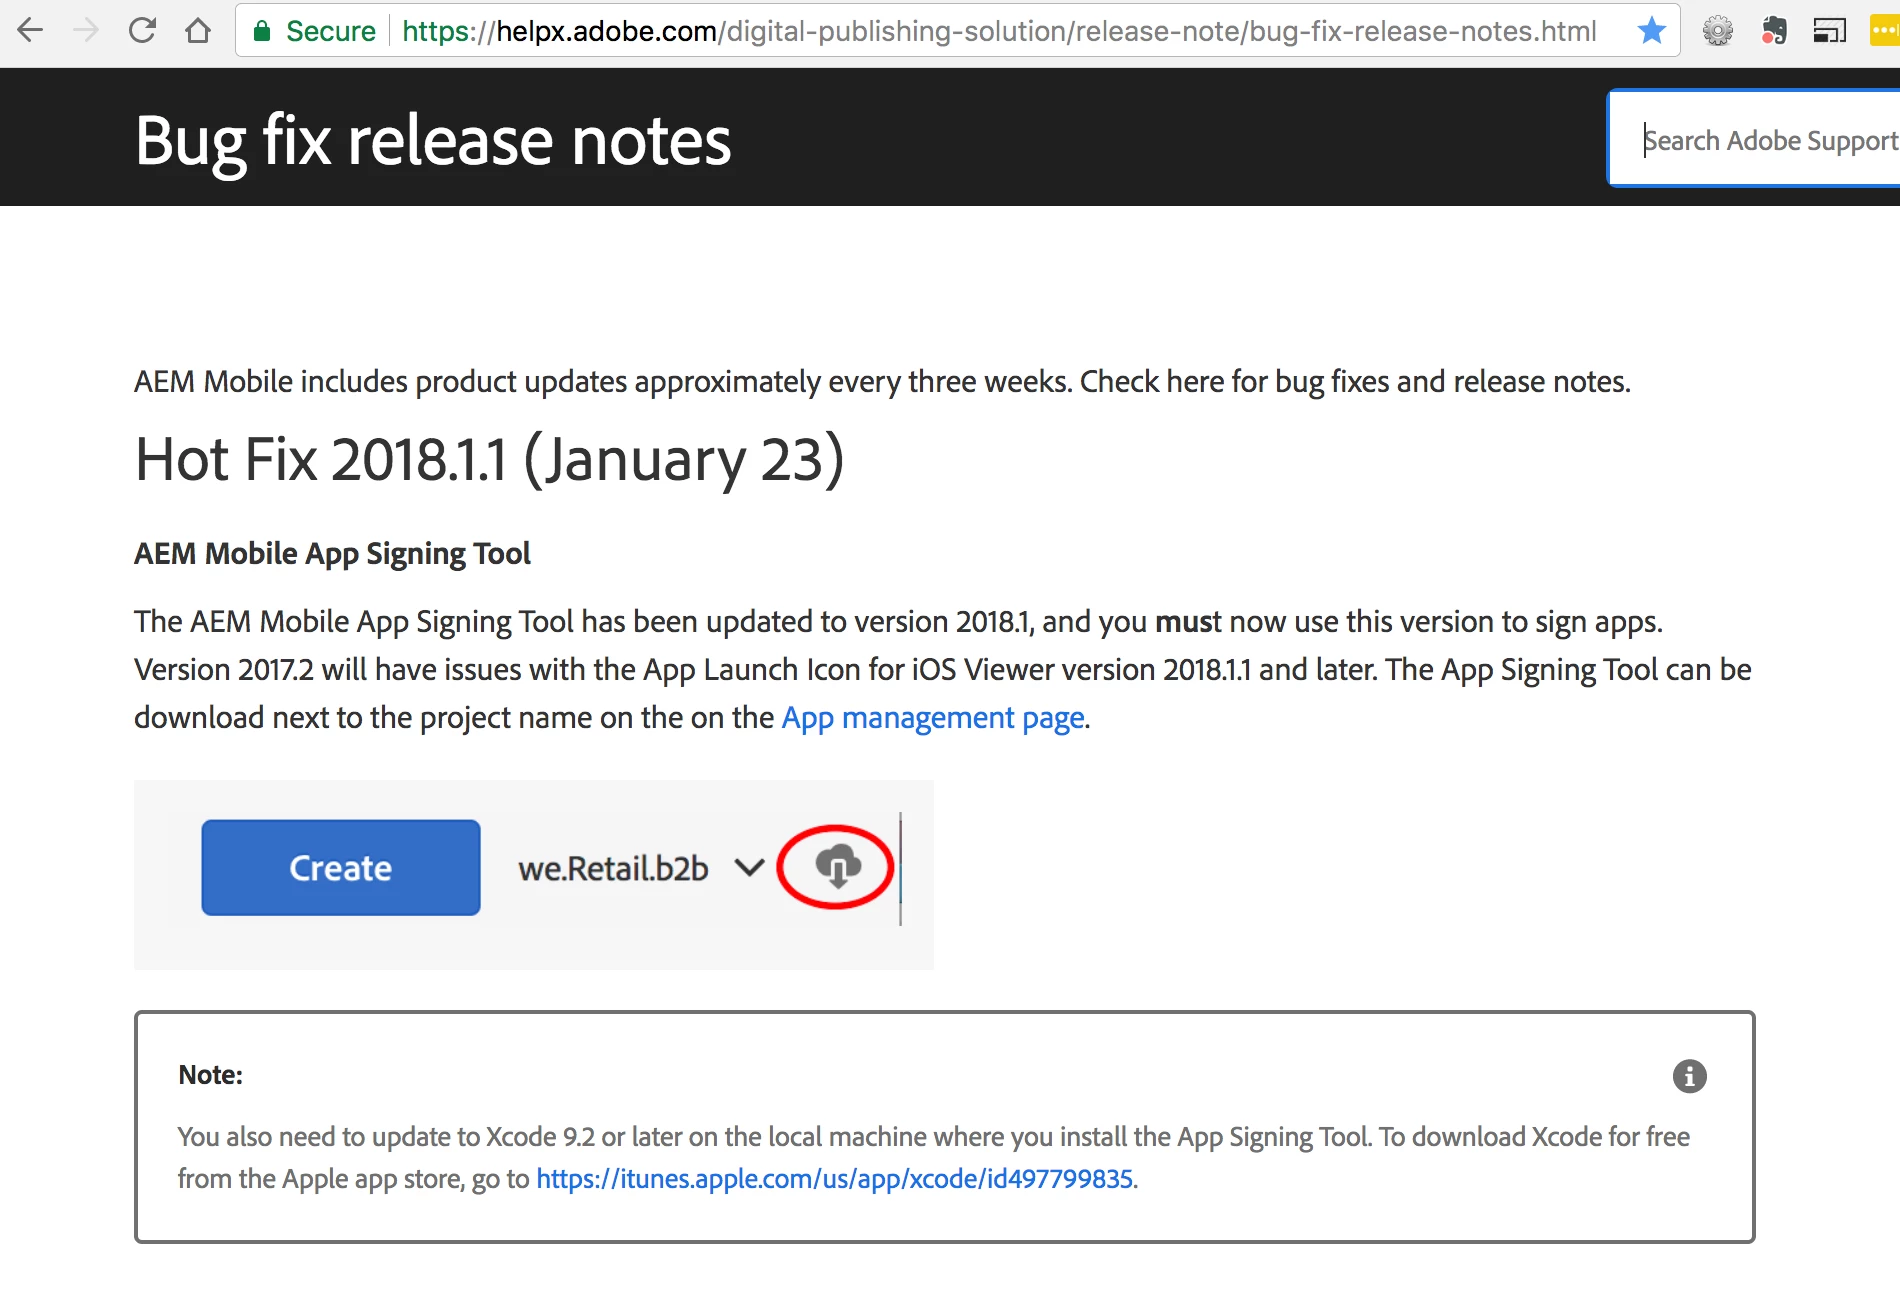This screenshot has width=1900, height=1290.
Task: Open the browser home page
Action: coord(198,31)
